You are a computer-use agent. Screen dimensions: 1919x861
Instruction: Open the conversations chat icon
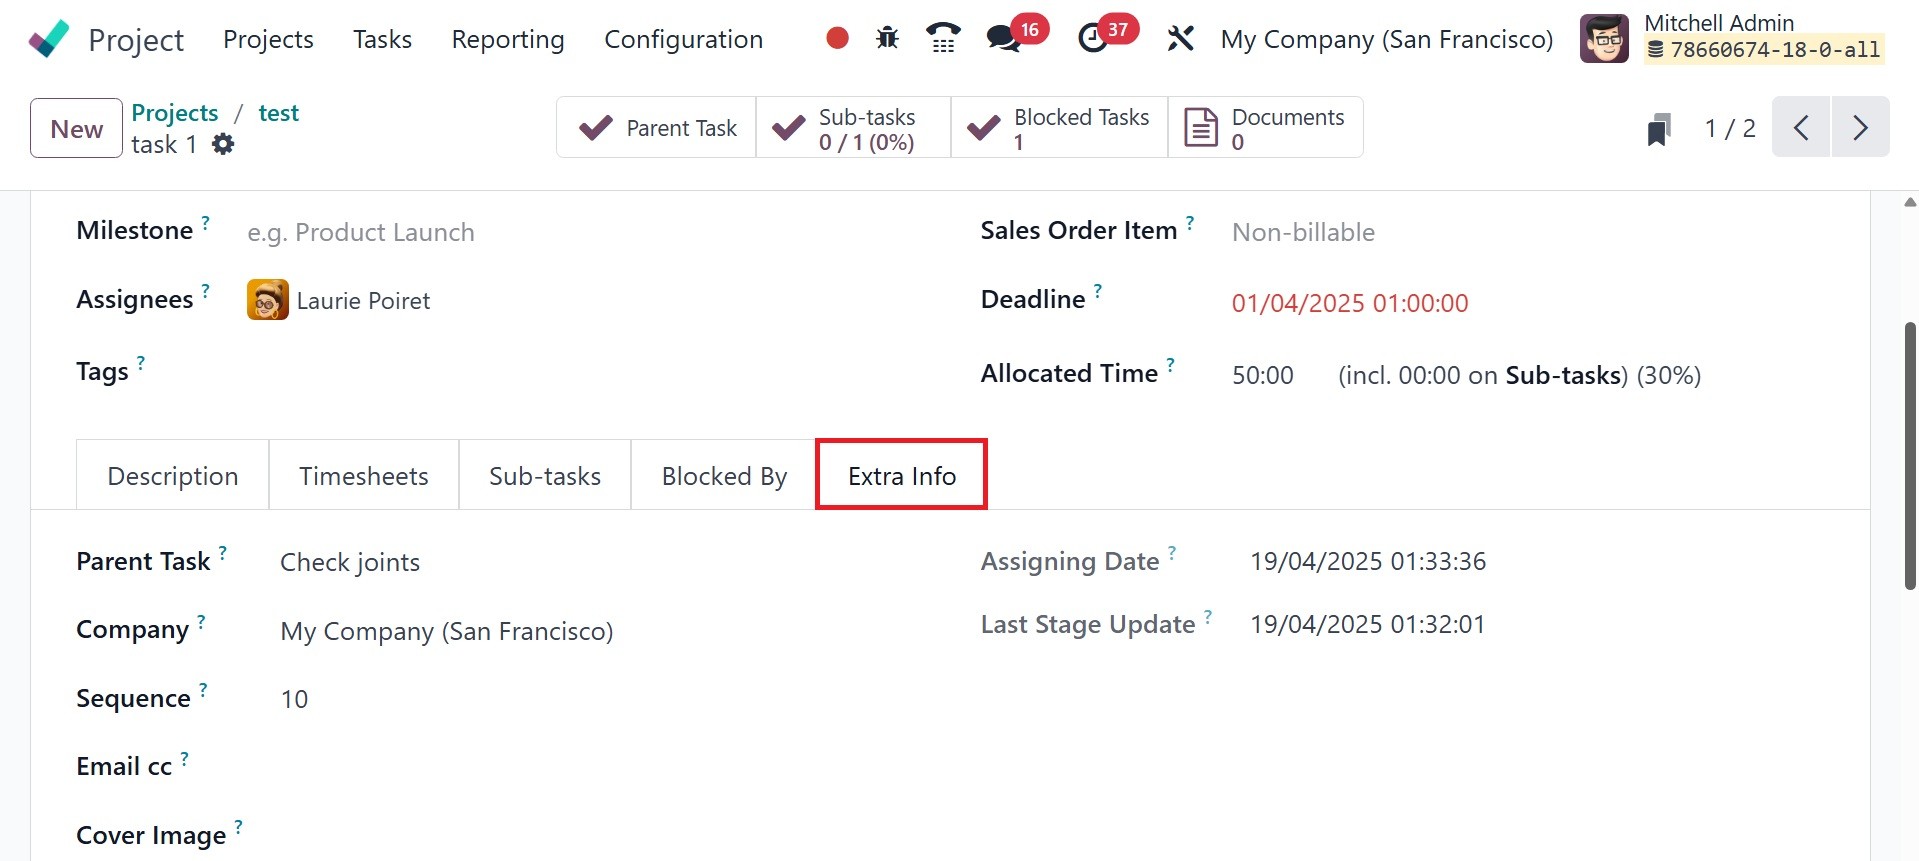tap(1003, 39)
